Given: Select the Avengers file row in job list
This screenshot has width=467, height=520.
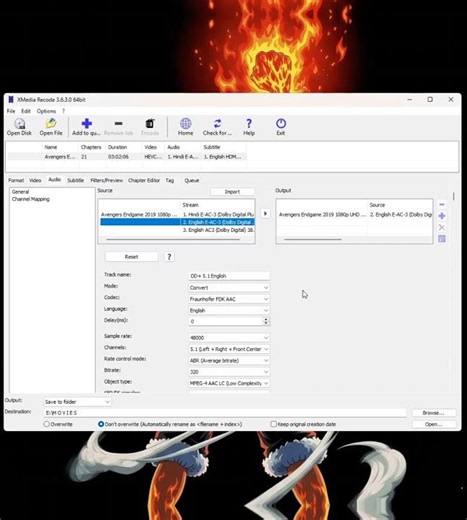Looking at the screenshot, I should pos(127,157).
